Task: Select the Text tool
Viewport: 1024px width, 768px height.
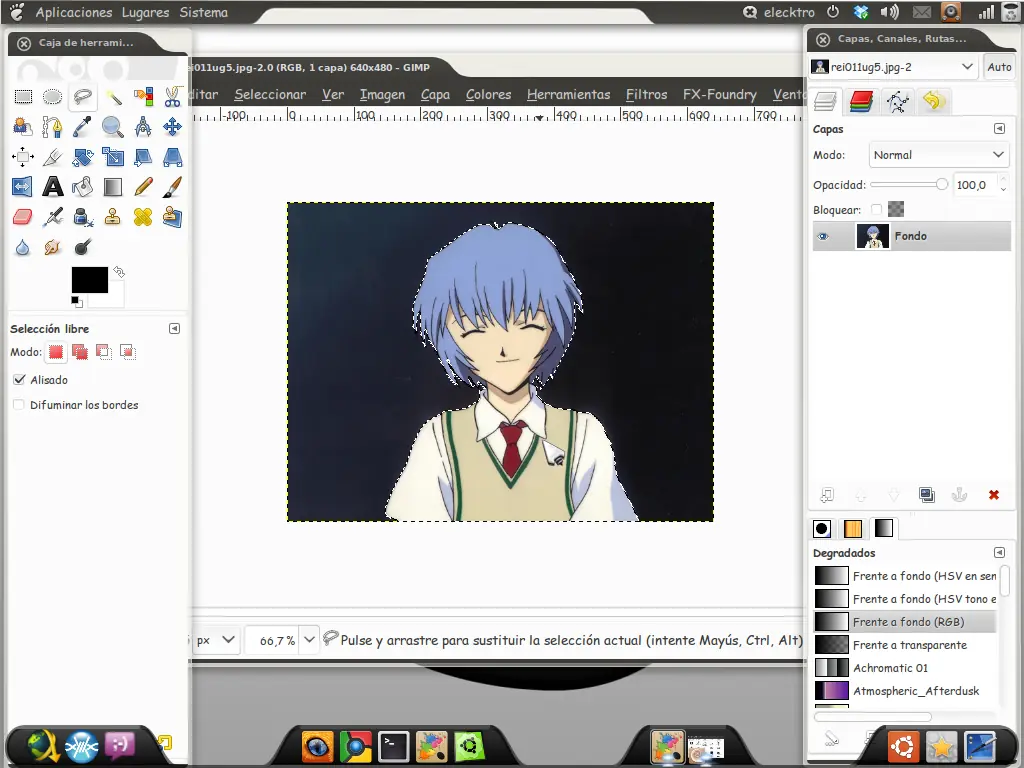Action: coord(52,187)
